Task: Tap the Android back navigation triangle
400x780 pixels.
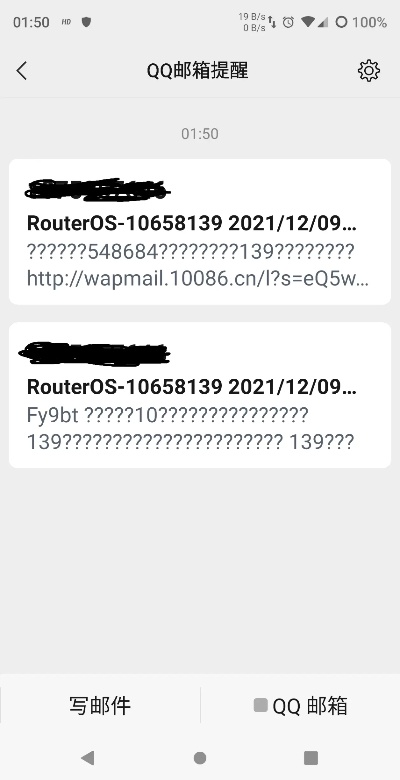Action: 88,757
